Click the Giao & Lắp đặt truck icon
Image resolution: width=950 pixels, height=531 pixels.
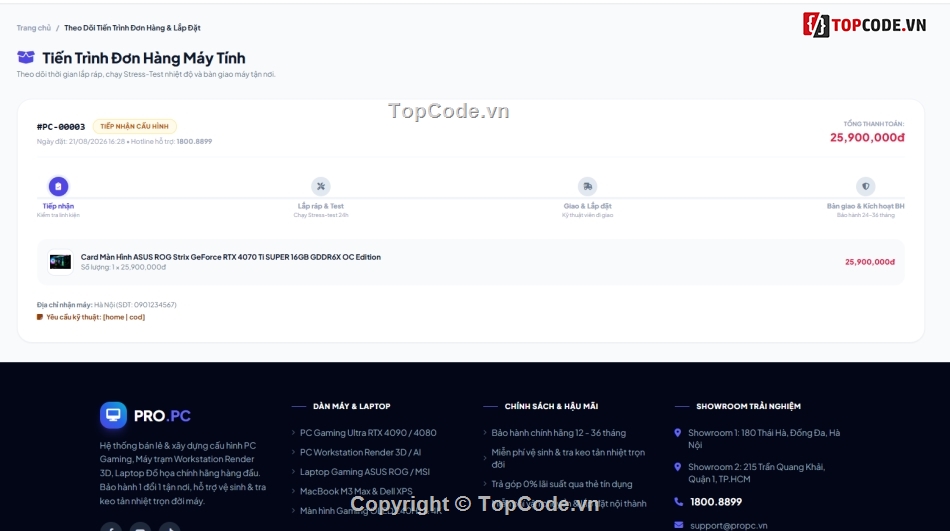coord(587,186)
